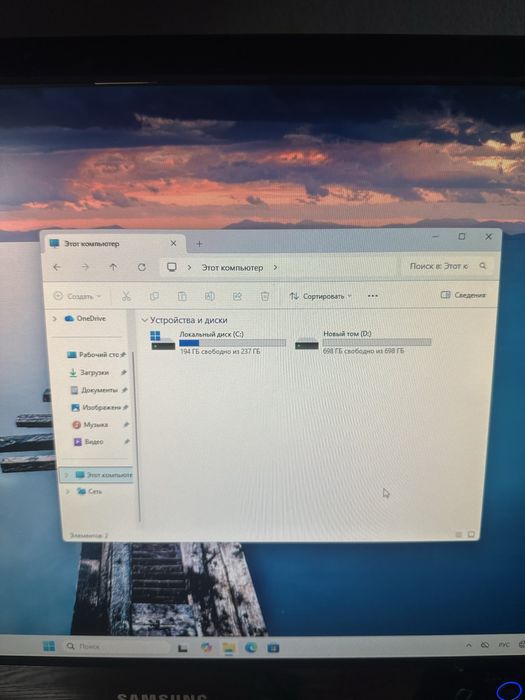The width and height of the screenshot is (525, 700).
Task: Click the 698 ГБ свободно из 698 ГБ text
Action: point(363,351)
